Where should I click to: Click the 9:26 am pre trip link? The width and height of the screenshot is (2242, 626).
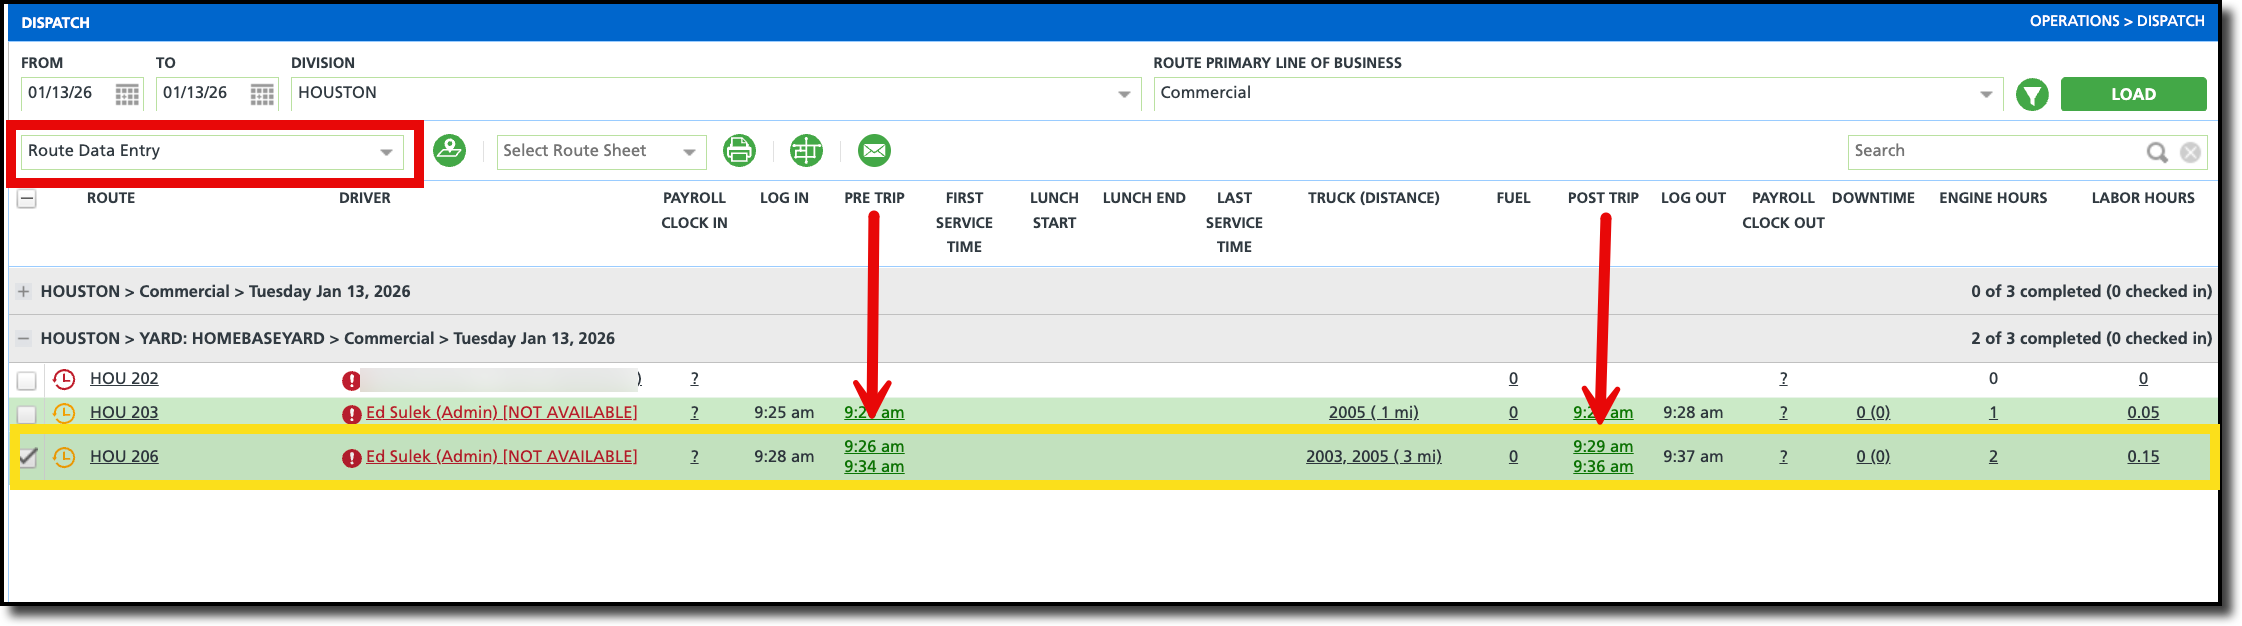874,446
